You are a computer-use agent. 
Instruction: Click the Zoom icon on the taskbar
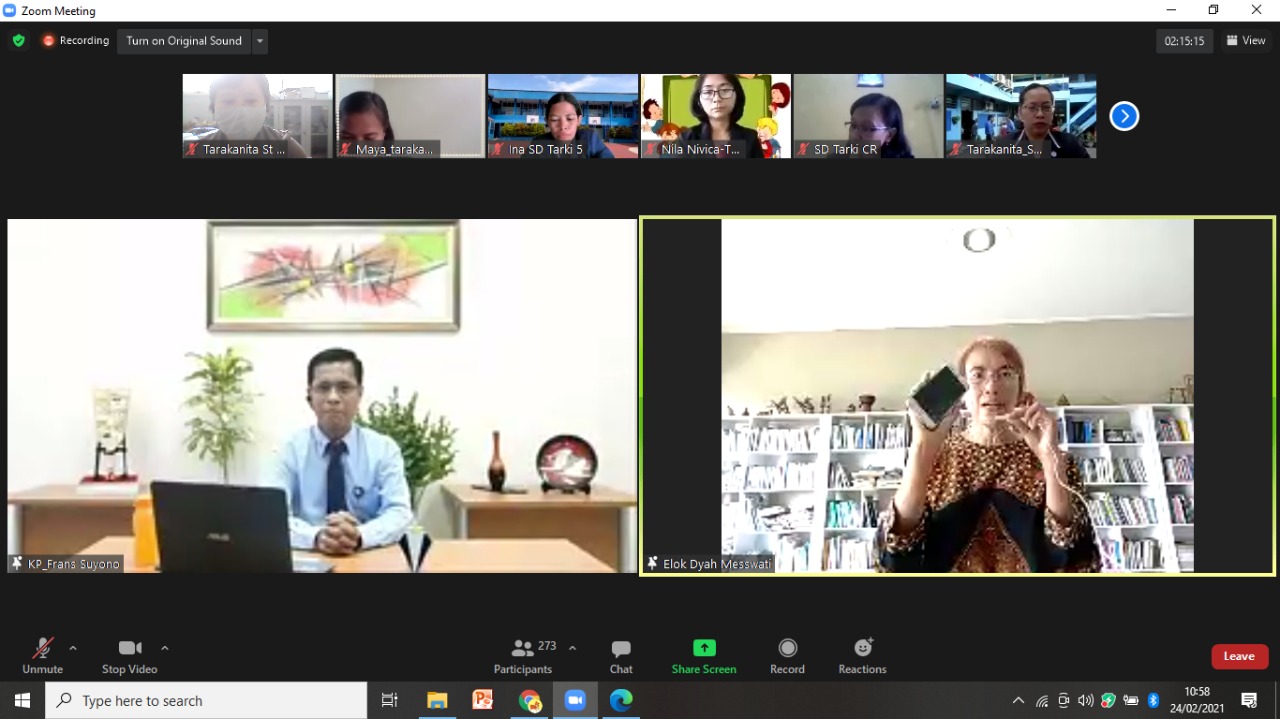[x=575, y=700]
